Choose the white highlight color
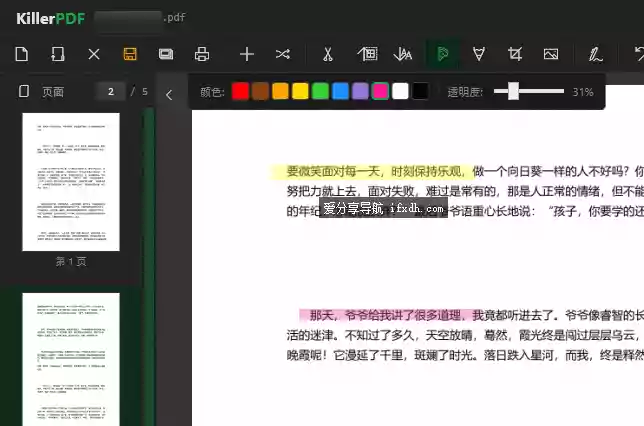This screenshot has height=426, width=644. point(400,91)
